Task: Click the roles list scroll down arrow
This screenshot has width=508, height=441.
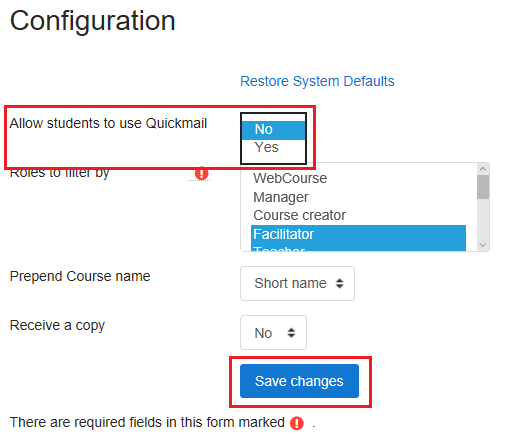Action: coord(483,245)
